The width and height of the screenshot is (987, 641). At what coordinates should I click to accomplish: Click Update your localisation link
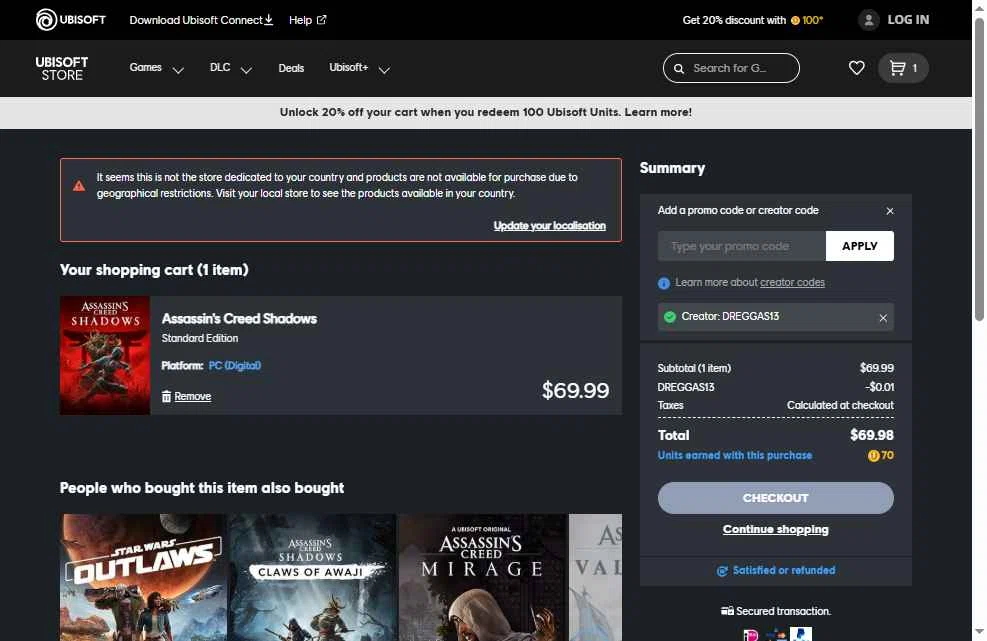tap(550, 225)
